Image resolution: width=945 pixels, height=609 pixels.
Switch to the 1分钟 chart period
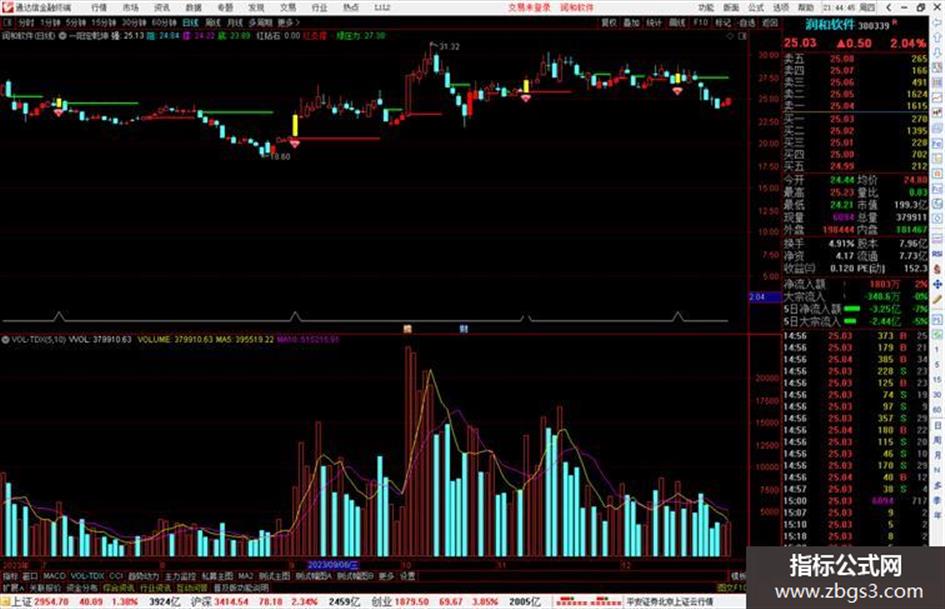pos(50,22)
